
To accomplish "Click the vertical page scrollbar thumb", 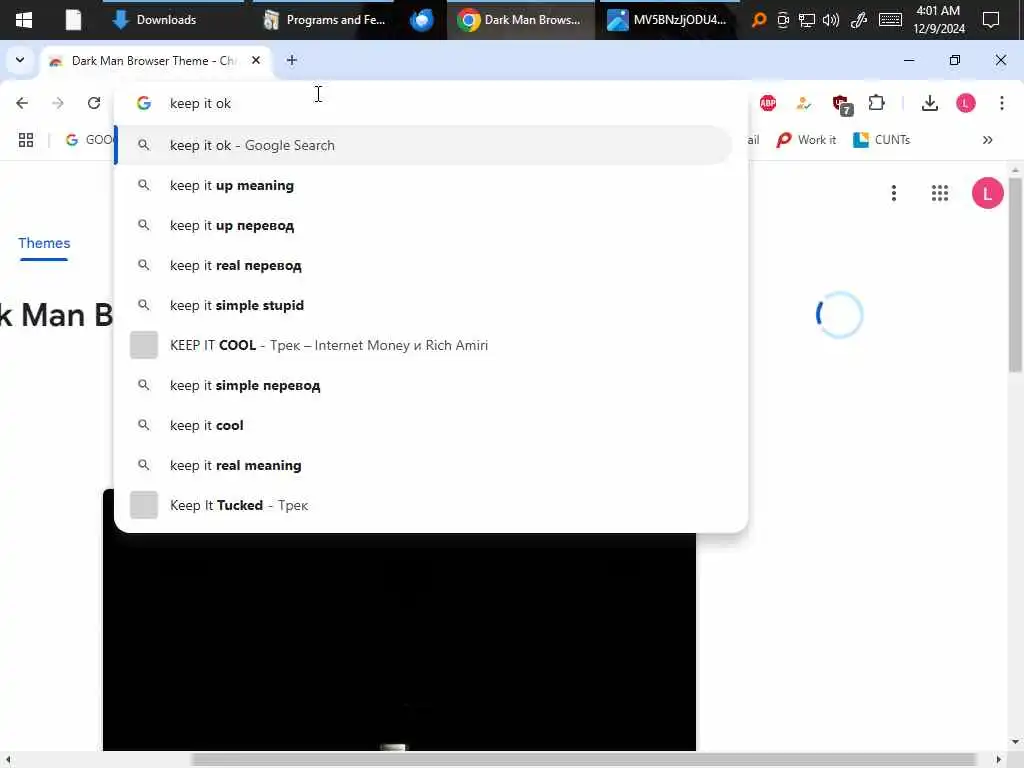I will (x=1015, y=274).
